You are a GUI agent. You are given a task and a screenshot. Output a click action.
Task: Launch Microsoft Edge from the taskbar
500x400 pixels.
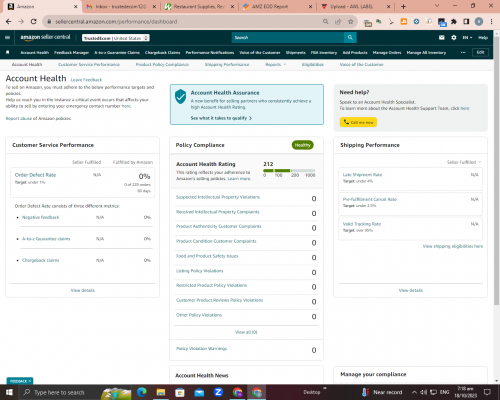141,392
